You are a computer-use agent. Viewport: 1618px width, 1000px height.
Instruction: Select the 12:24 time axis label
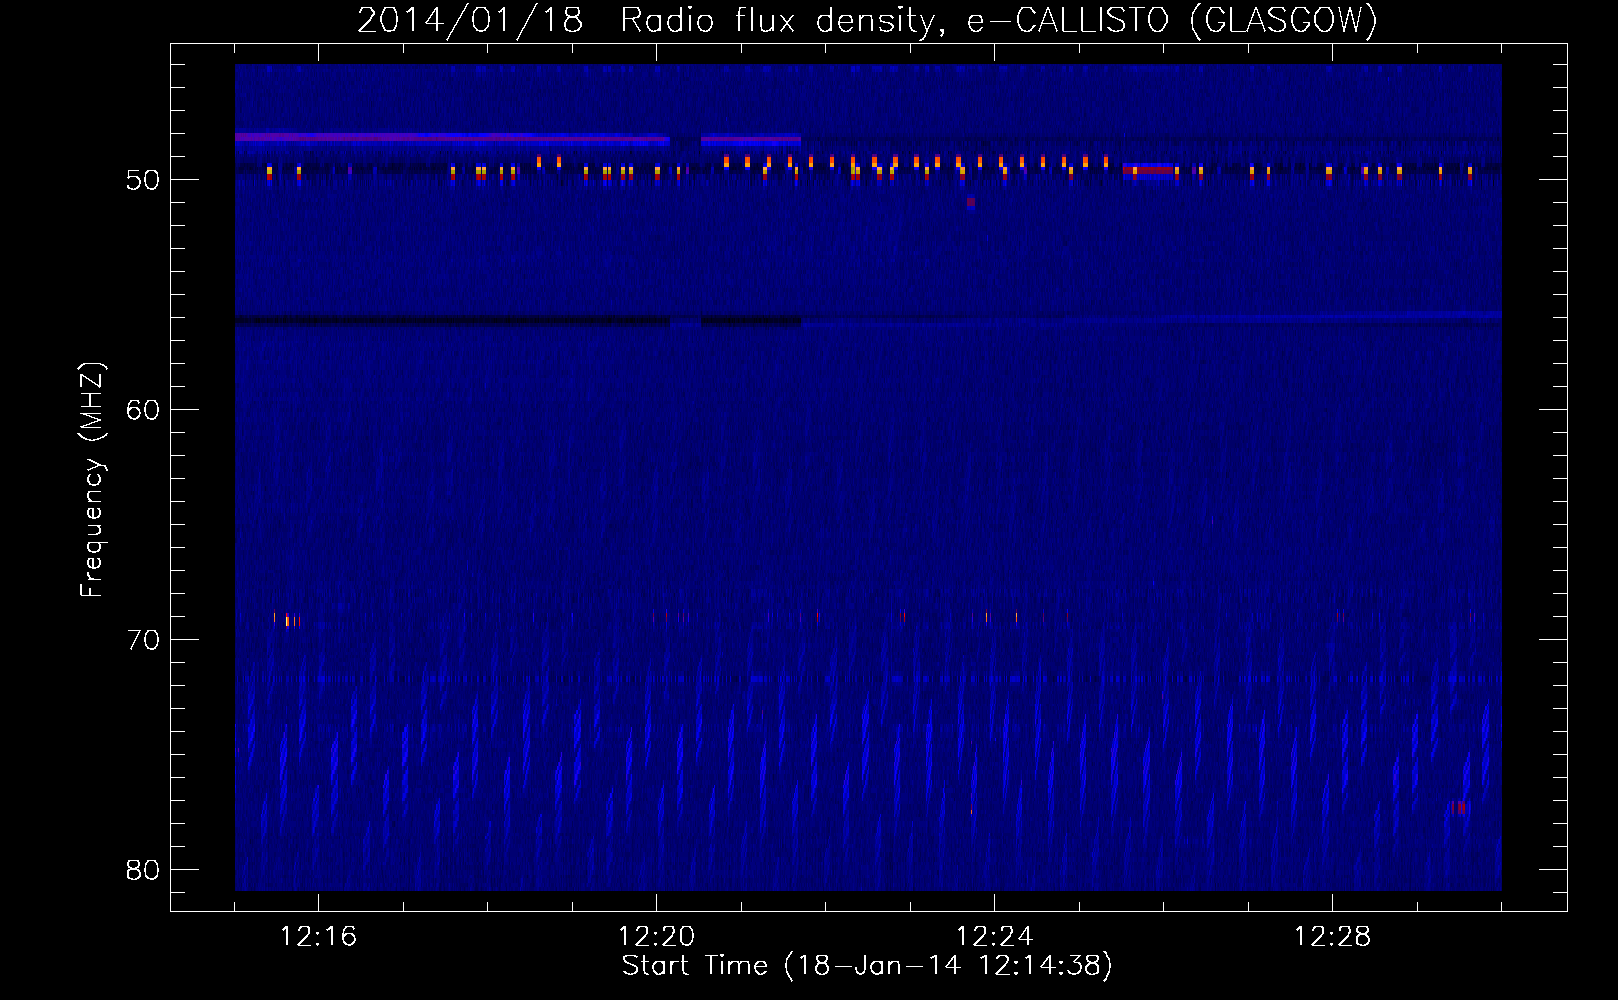[994, 936]
